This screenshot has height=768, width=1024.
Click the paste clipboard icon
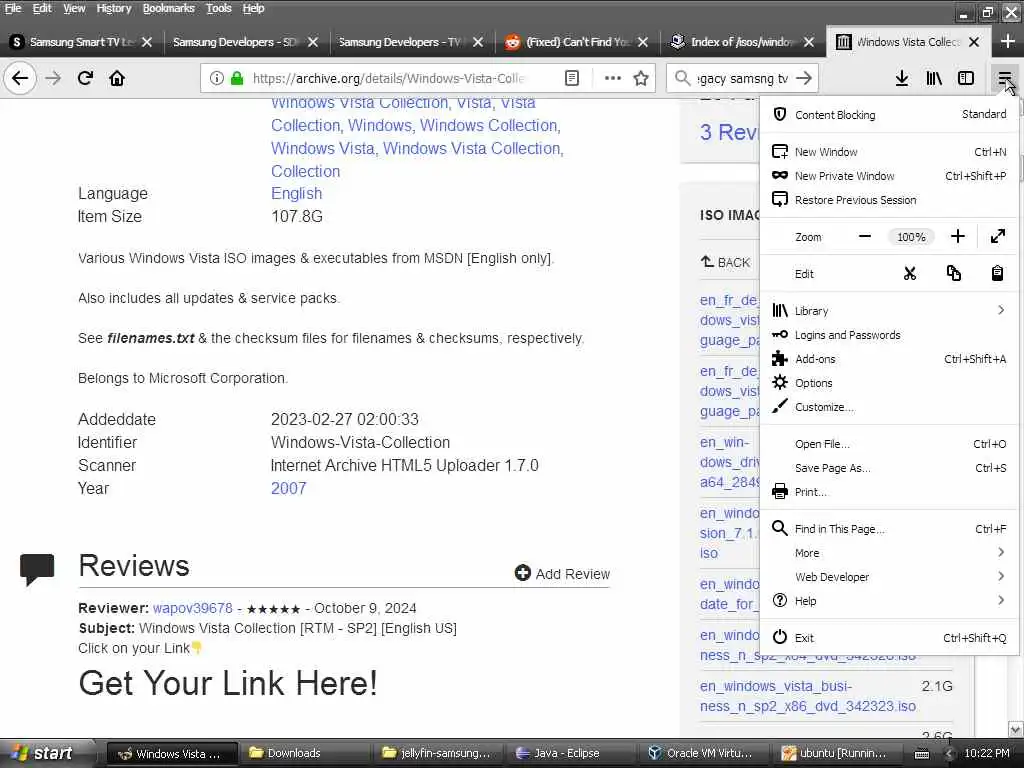(x=997, y=274)
